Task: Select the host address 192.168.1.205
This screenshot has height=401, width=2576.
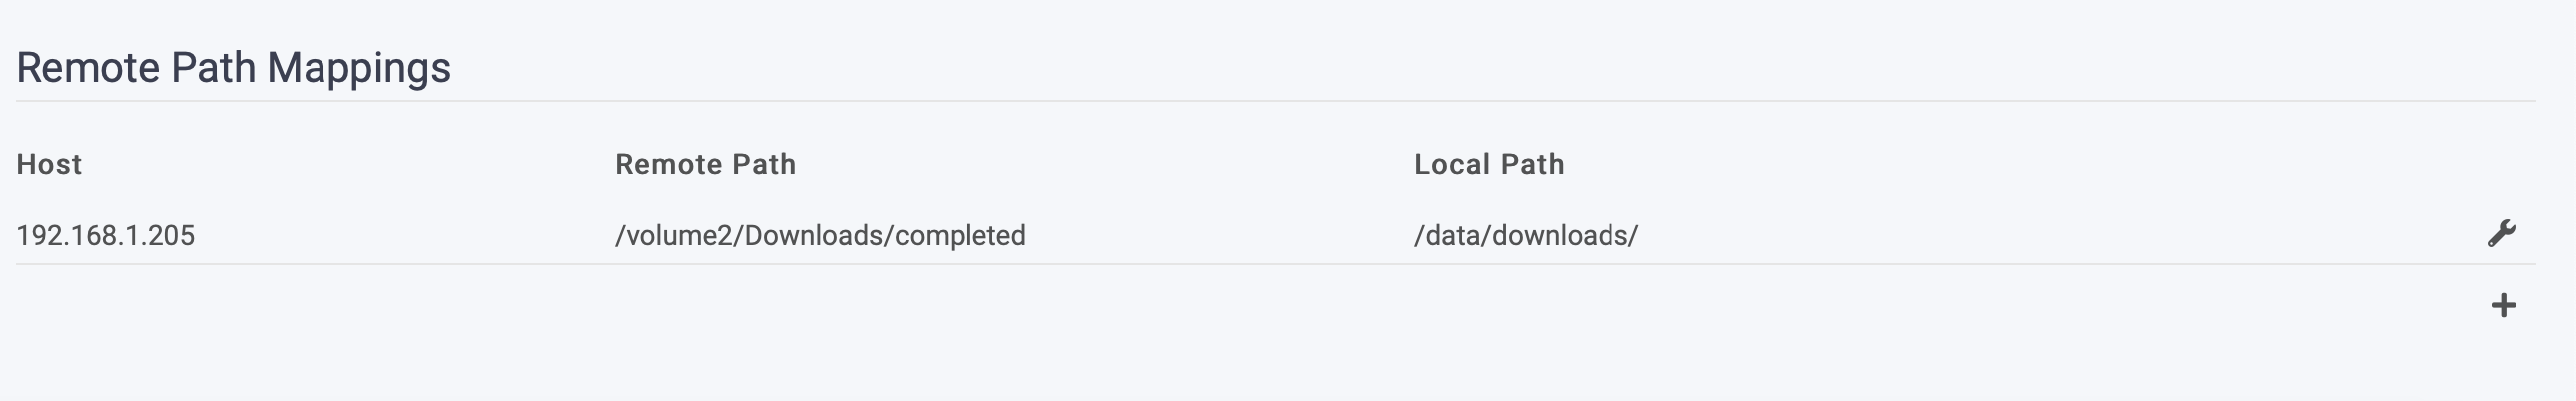Action: [105, 236]
